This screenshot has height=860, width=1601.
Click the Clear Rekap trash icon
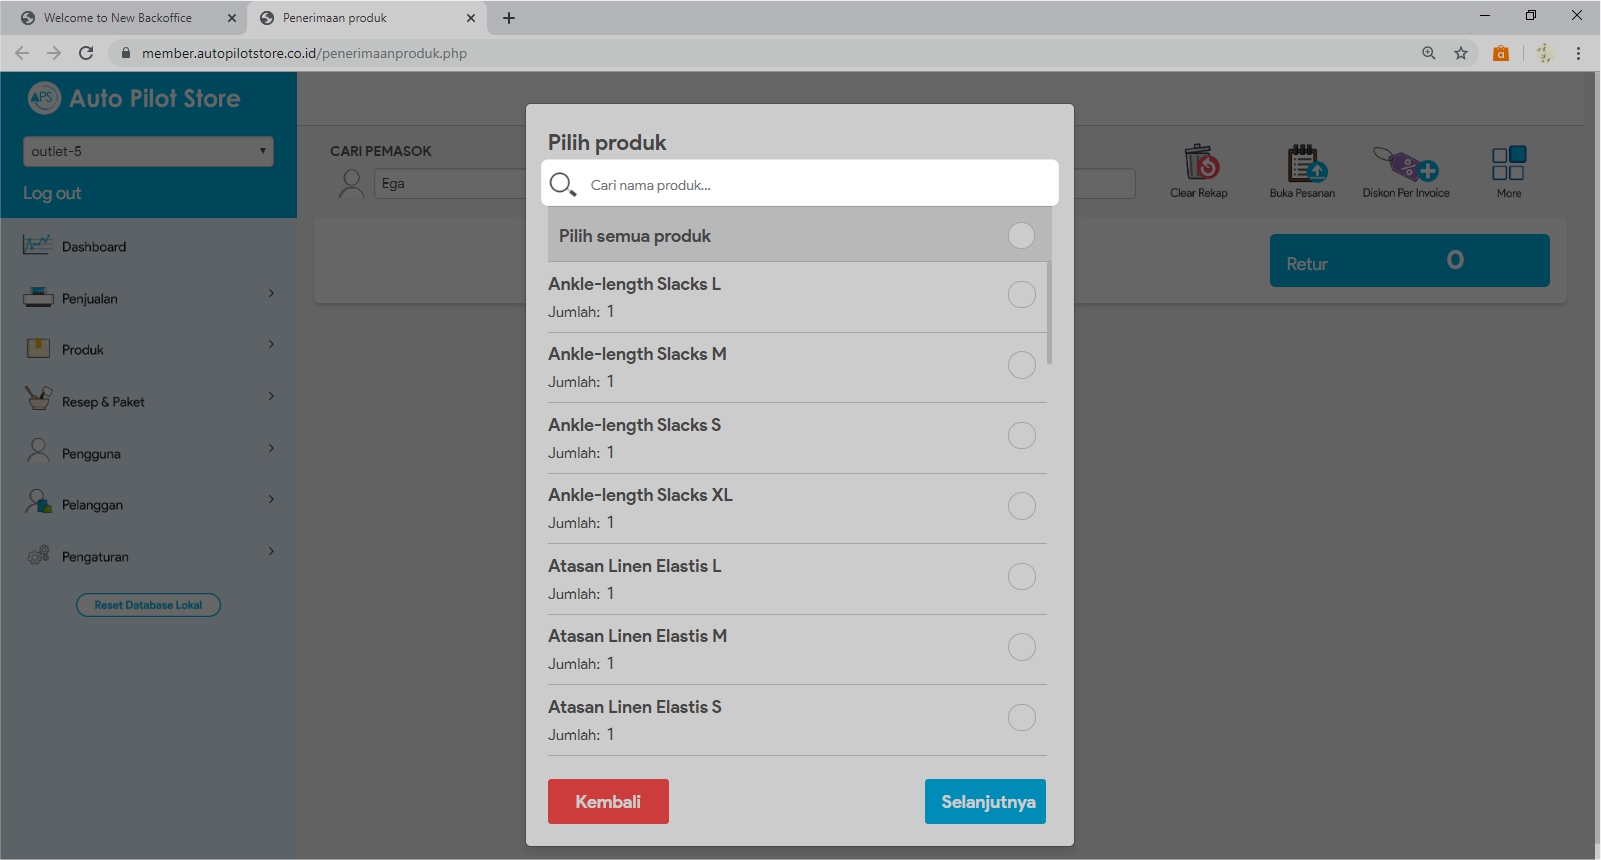tap(1200, 162)
